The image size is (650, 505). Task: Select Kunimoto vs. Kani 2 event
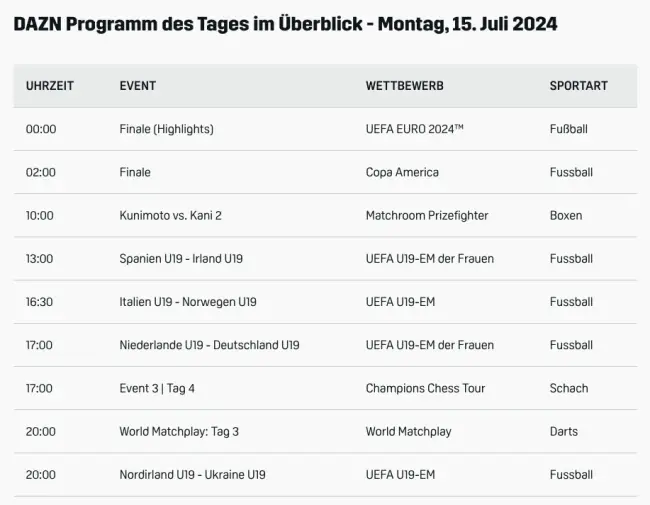pyautogui.click(x=170, y=215)
